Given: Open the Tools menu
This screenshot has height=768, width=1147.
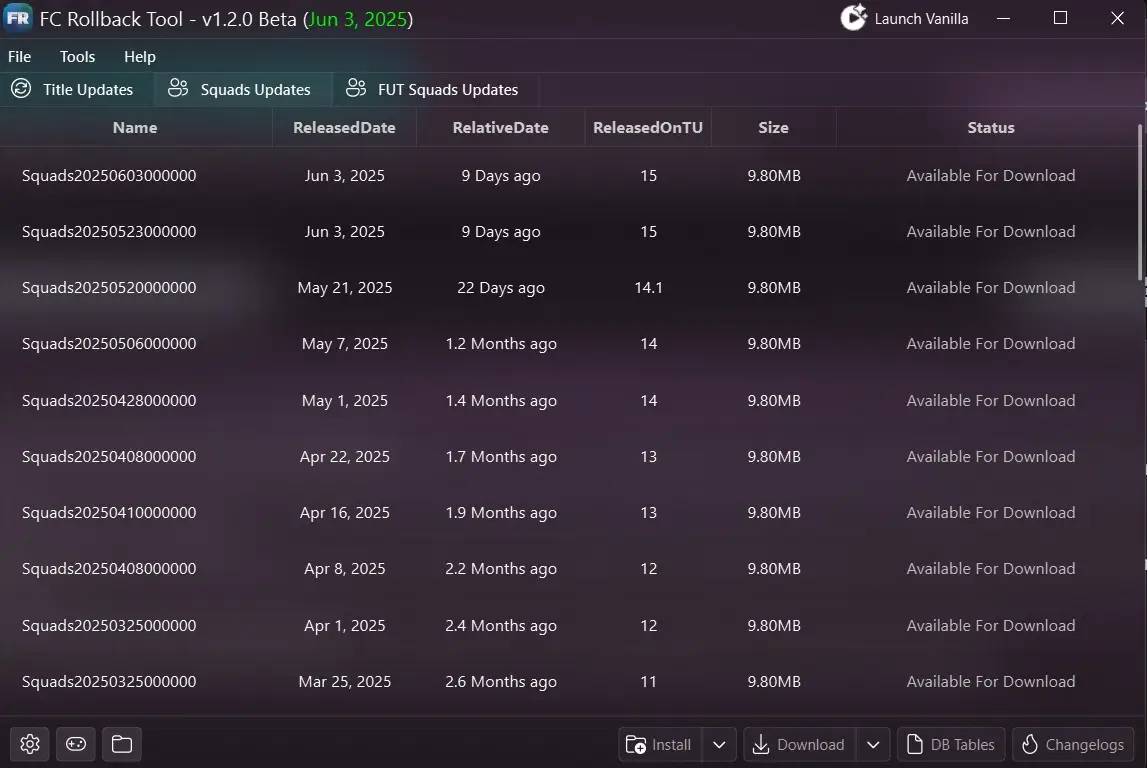Looking at the screenshot, I should pos(78,56).
